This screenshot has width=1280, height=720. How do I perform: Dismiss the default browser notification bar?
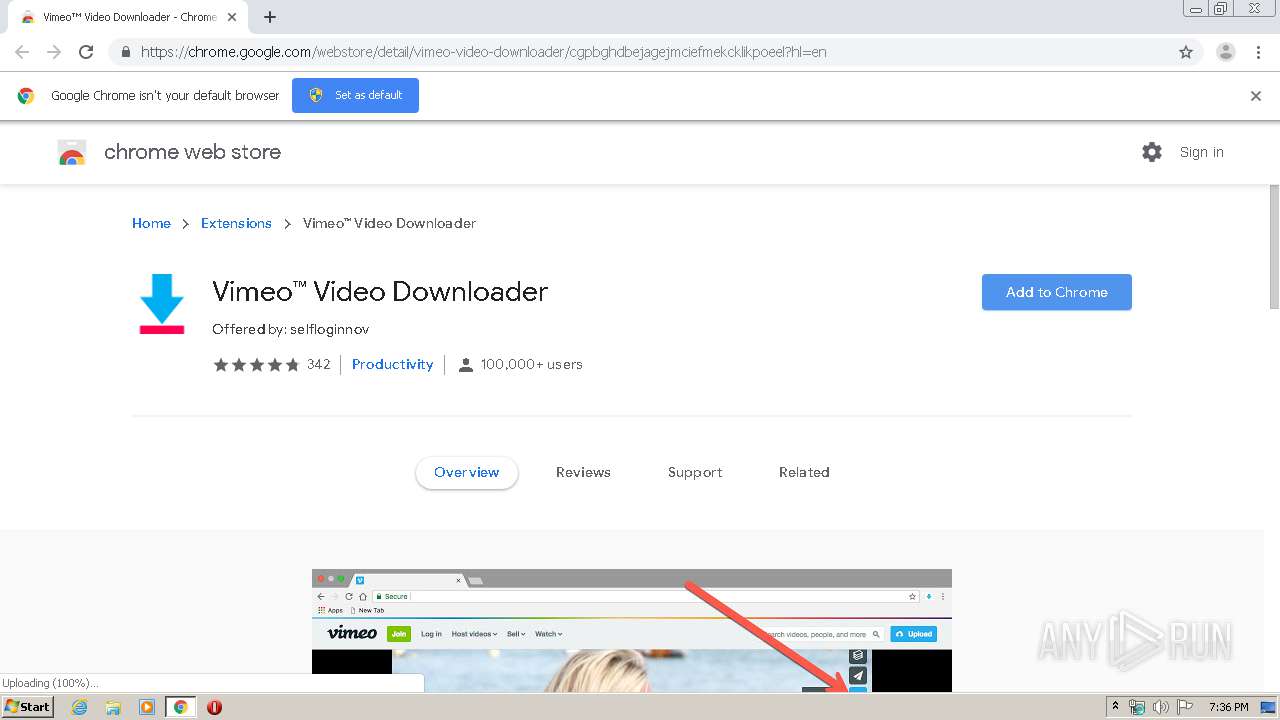pyautogui.click(x=1256, y=96)
